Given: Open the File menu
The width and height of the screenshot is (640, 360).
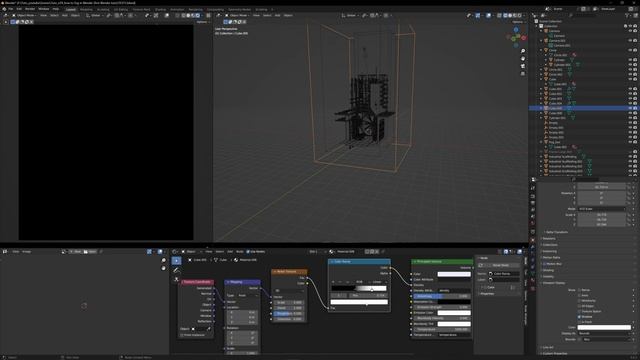Looking at the screenshot, I should tap(11, 9).
